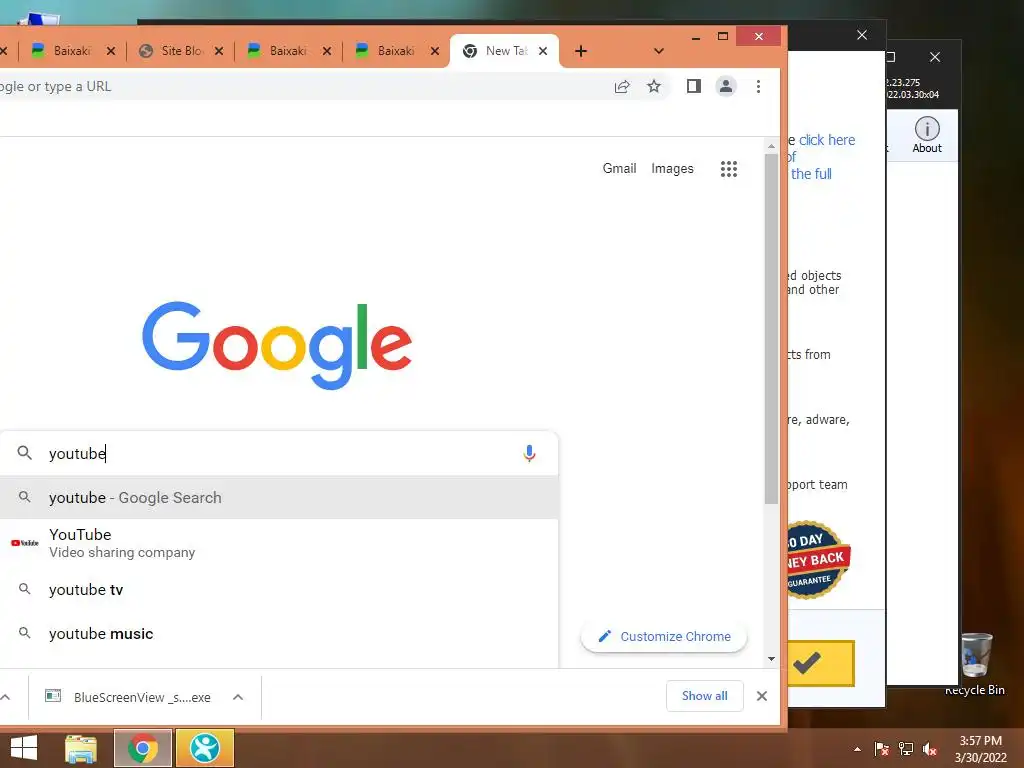Image resolution: width=1024 pixels, height=768 pixels.
Task: Close the New Tab tab
Action: click(543, 51)
